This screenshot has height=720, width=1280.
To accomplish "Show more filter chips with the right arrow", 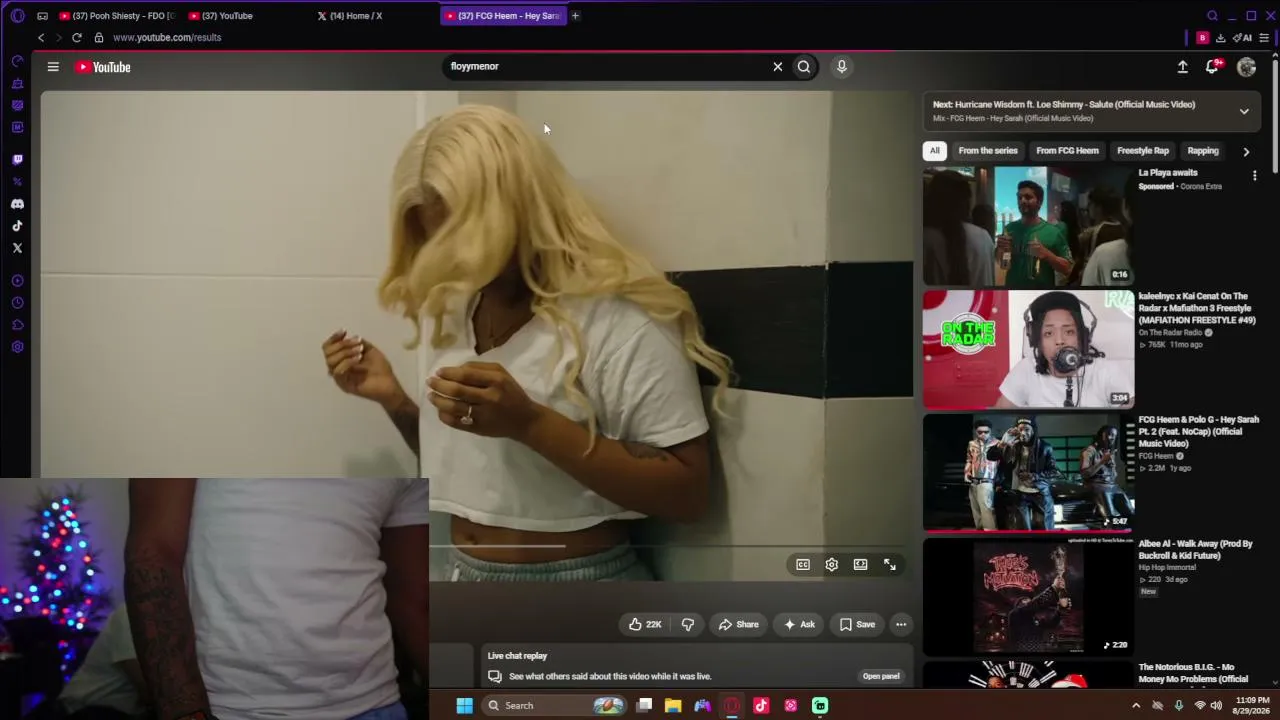I will [1246, 151].
